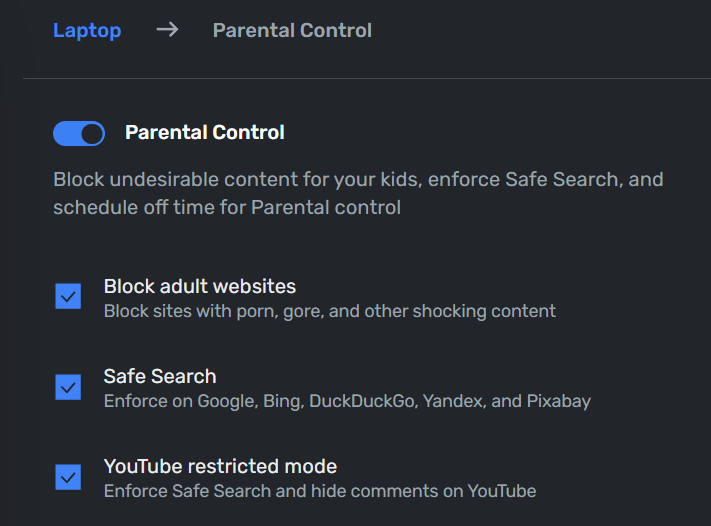Image resolution: width=711 pixels, height=526 pixels.
Task: Disable the Safe Search checkbox
Action: click(68, 386)
